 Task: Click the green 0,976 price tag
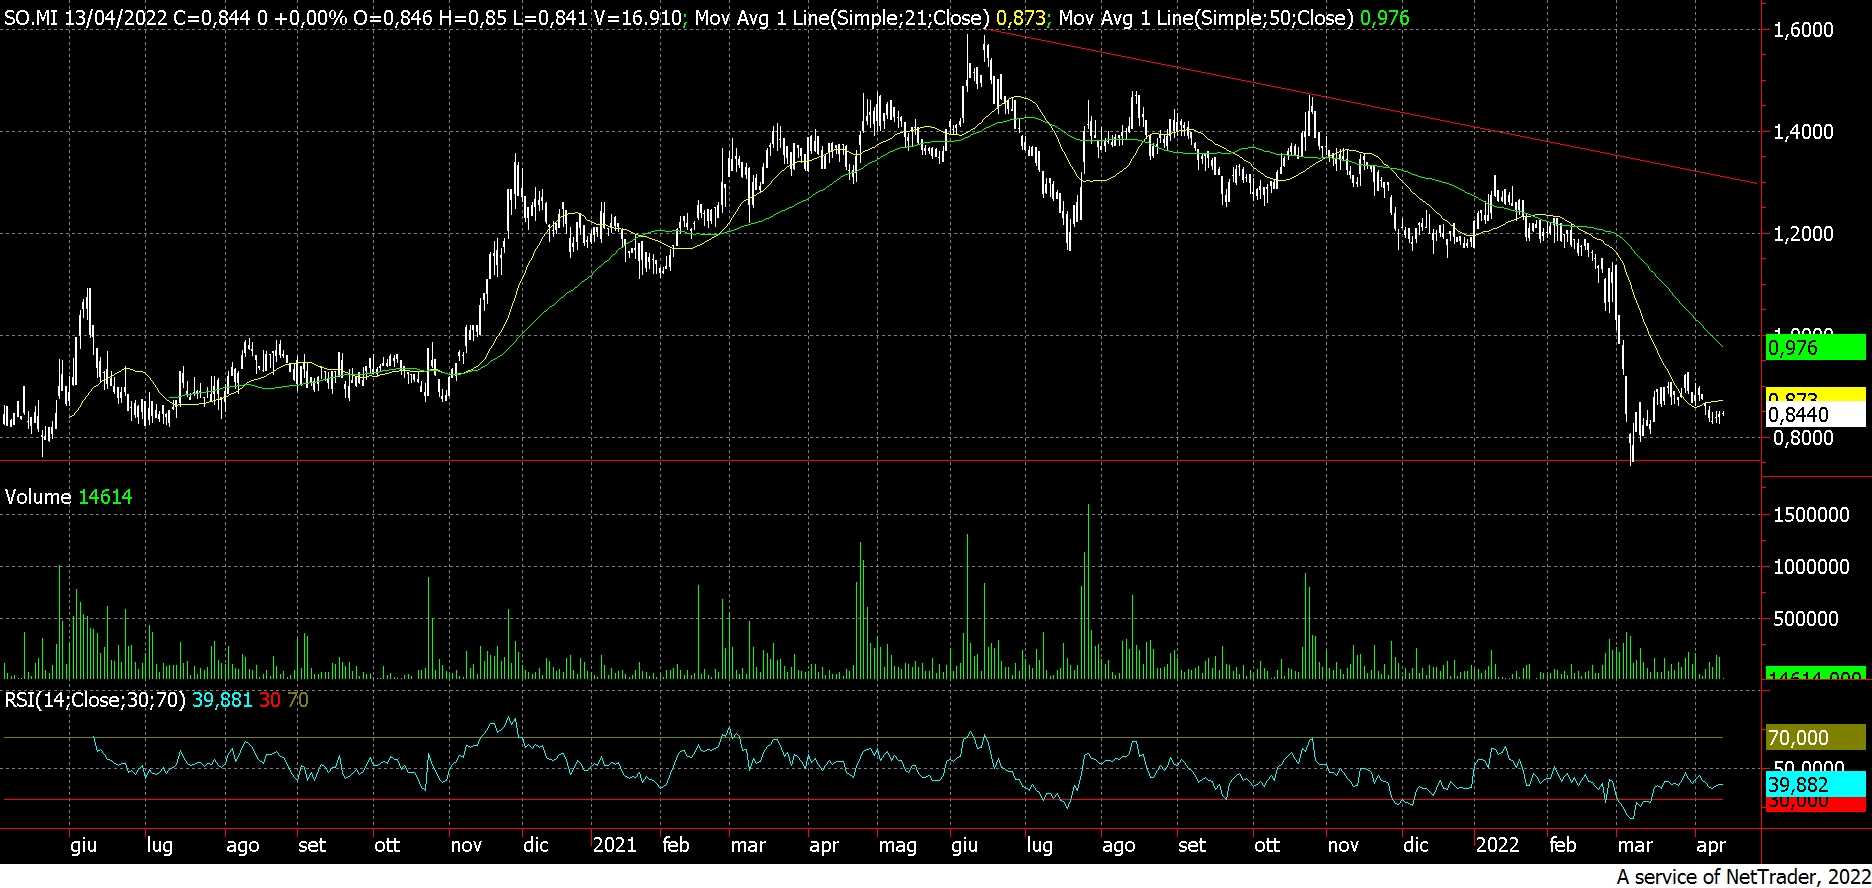point(1815,348)
